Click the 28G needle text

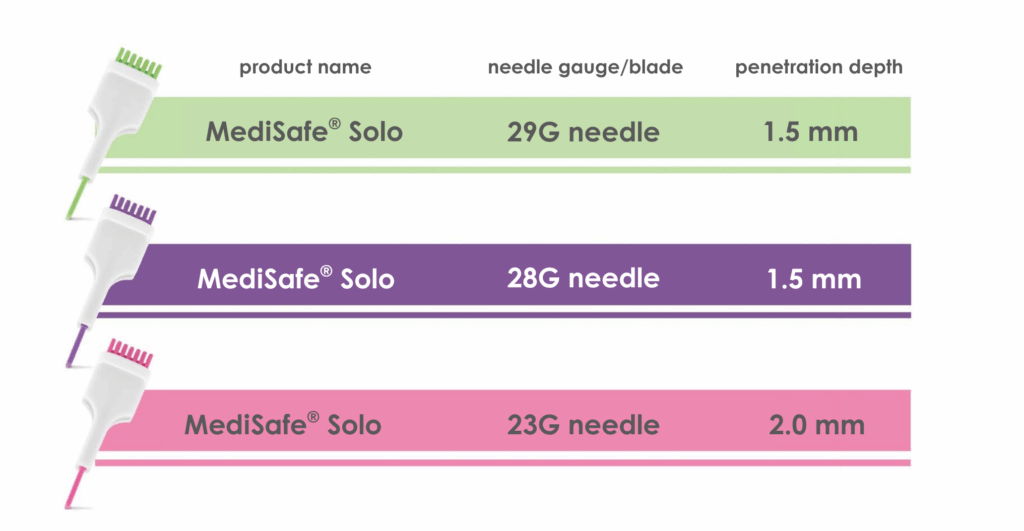tap(583, 277)
